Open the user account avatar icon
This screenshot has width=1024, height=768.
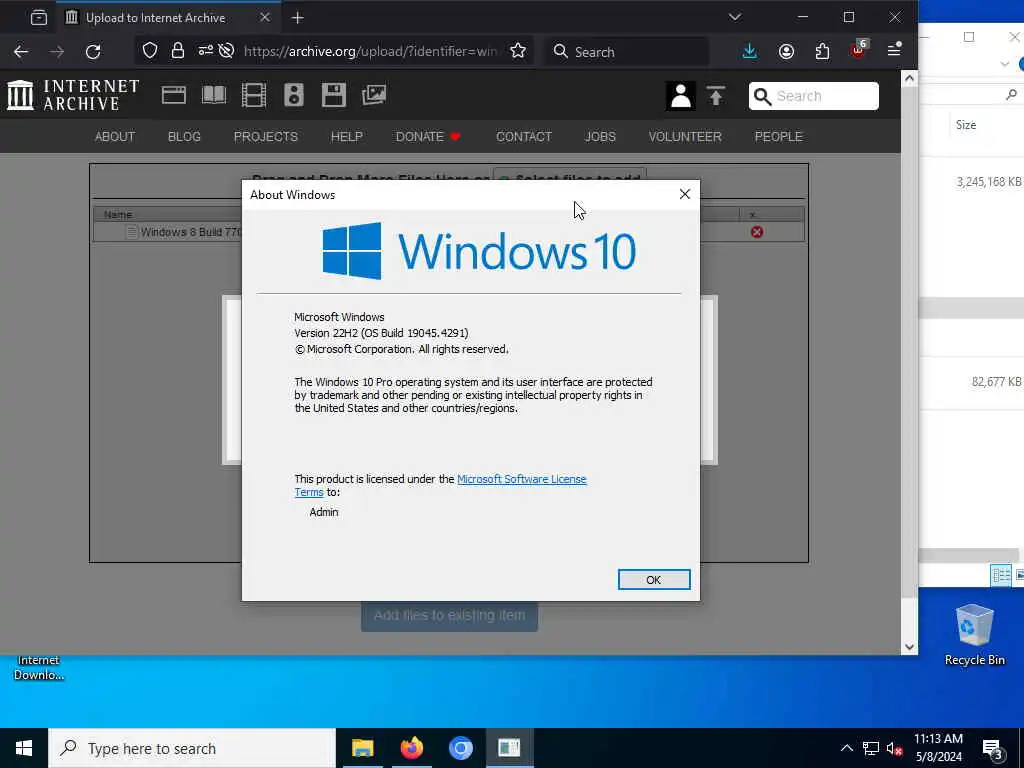pyautogui.click(x=680, y=96)
